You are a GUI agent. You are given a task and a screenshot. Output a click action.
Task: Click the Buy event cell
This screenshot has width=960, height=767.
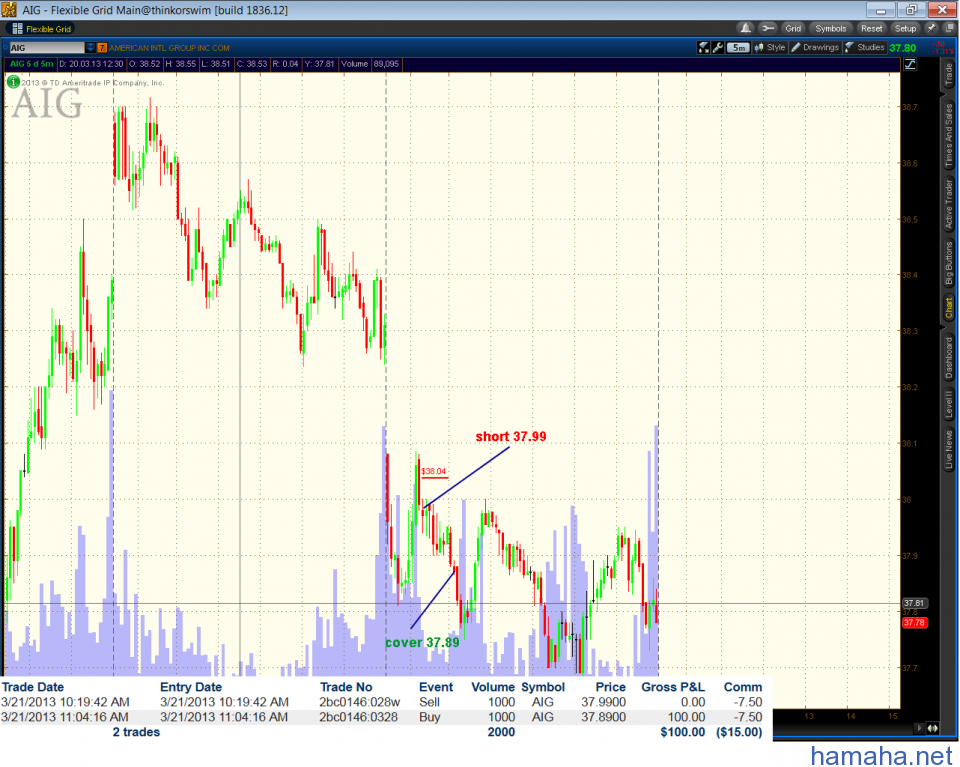[429, 717]
